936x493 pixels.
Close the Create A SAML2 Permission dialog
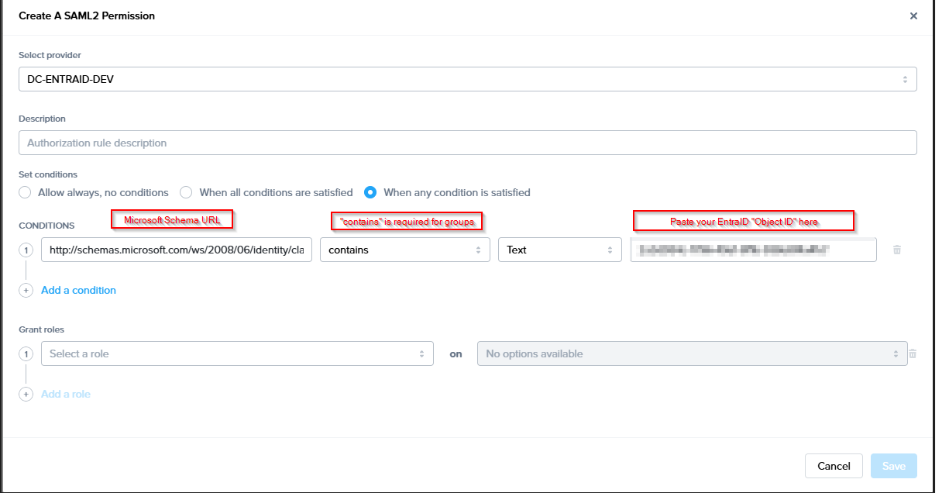(x=912, y=16)
